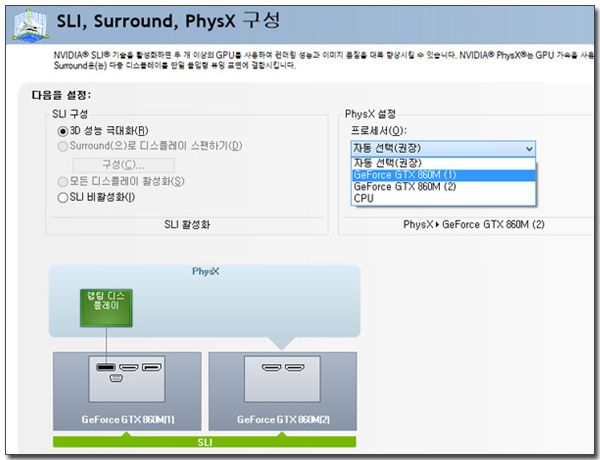Click the PhysX diagram label
The height and width of the screenshot is (460, 600).
coord(205,271)
